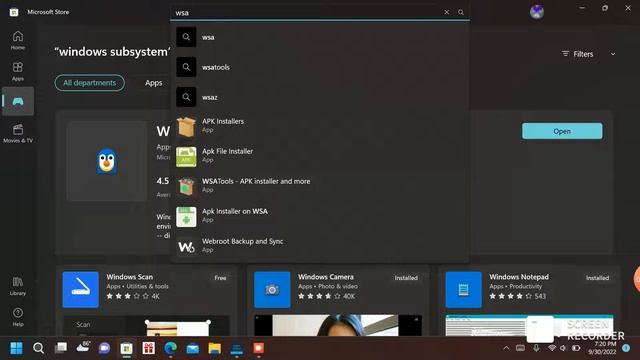Open Mail app from taskbar

tap(193, 348)
